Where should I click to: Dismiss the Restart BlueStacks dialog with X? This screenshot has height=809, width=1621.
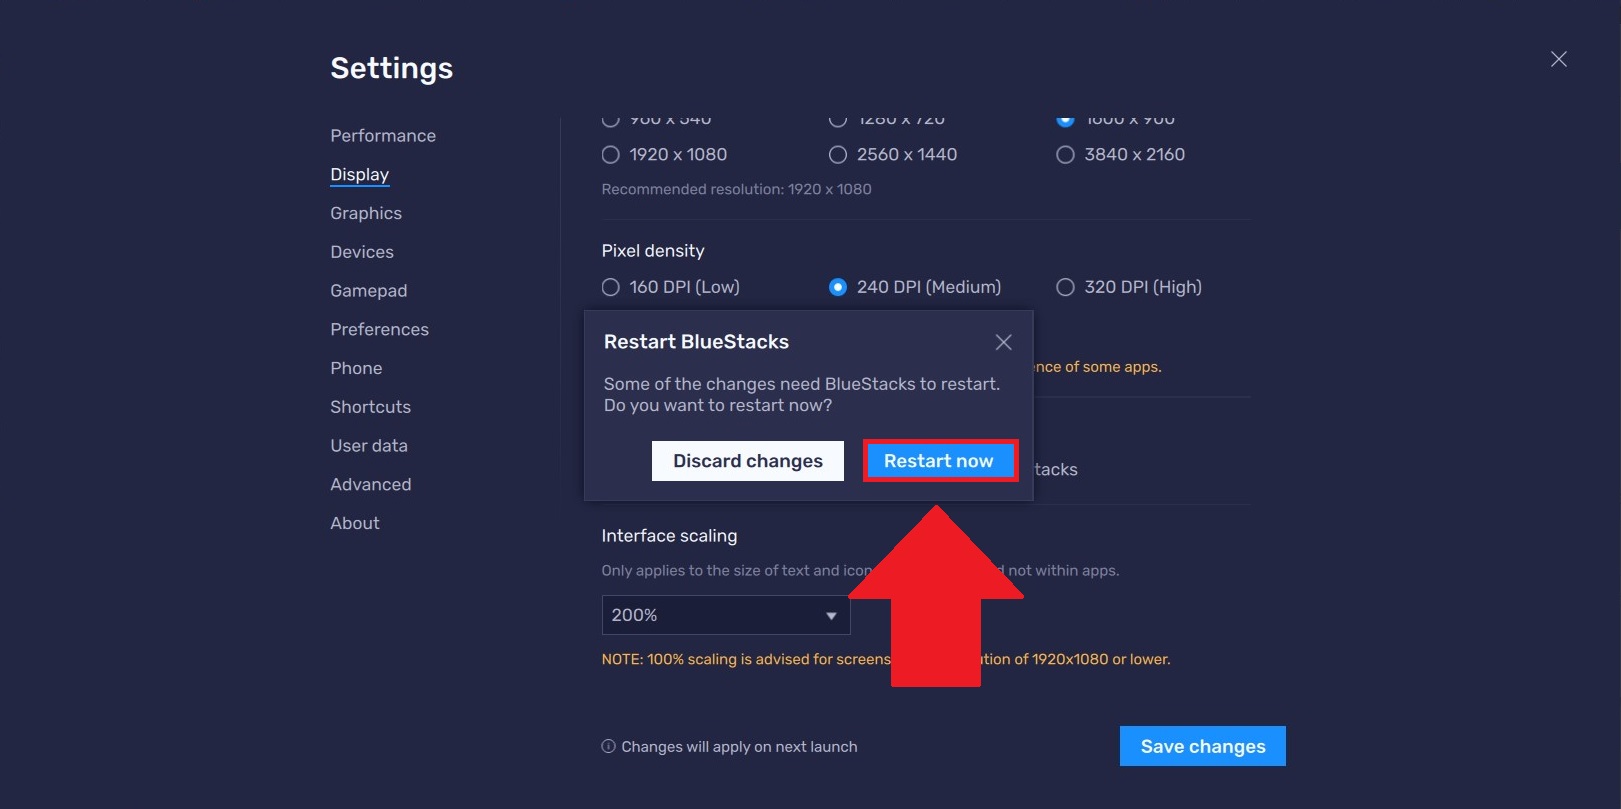[x=1003, y=342]
